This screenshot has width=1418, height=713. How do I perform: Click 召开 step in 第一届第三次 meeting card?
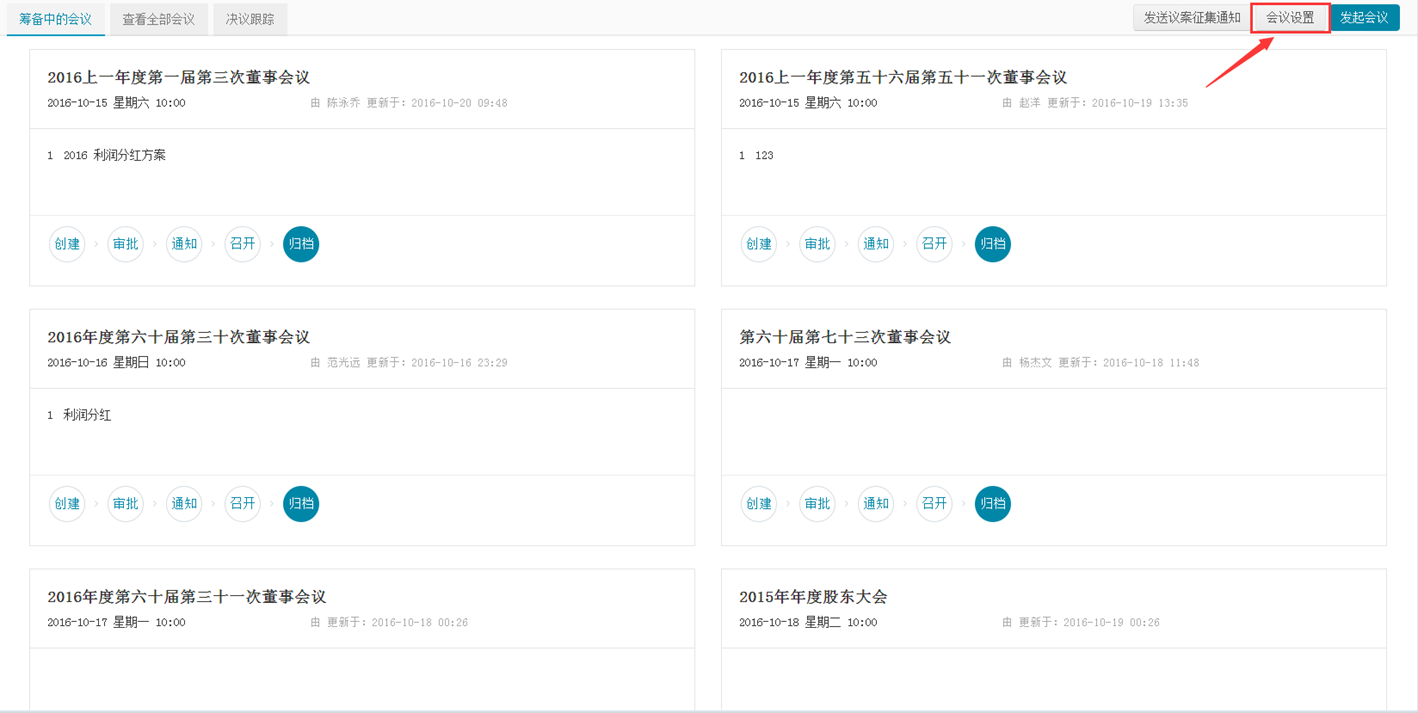243,244
